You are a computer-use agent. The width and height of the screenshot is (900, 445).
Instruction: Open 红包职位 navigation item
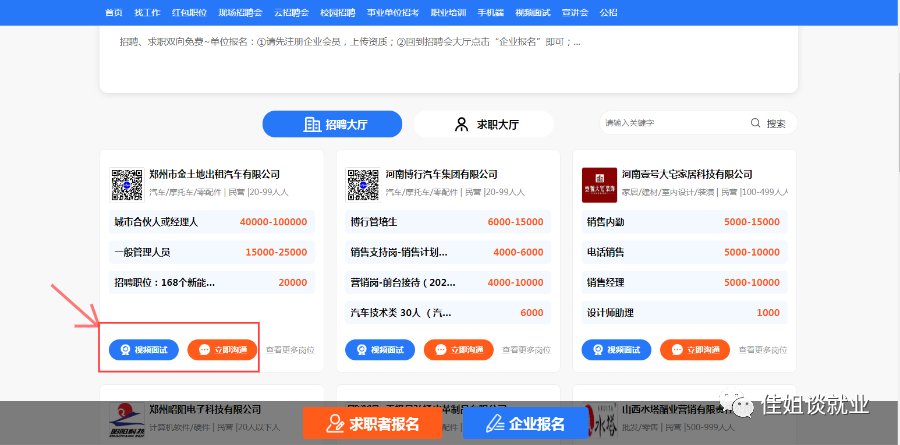[189, 13]
